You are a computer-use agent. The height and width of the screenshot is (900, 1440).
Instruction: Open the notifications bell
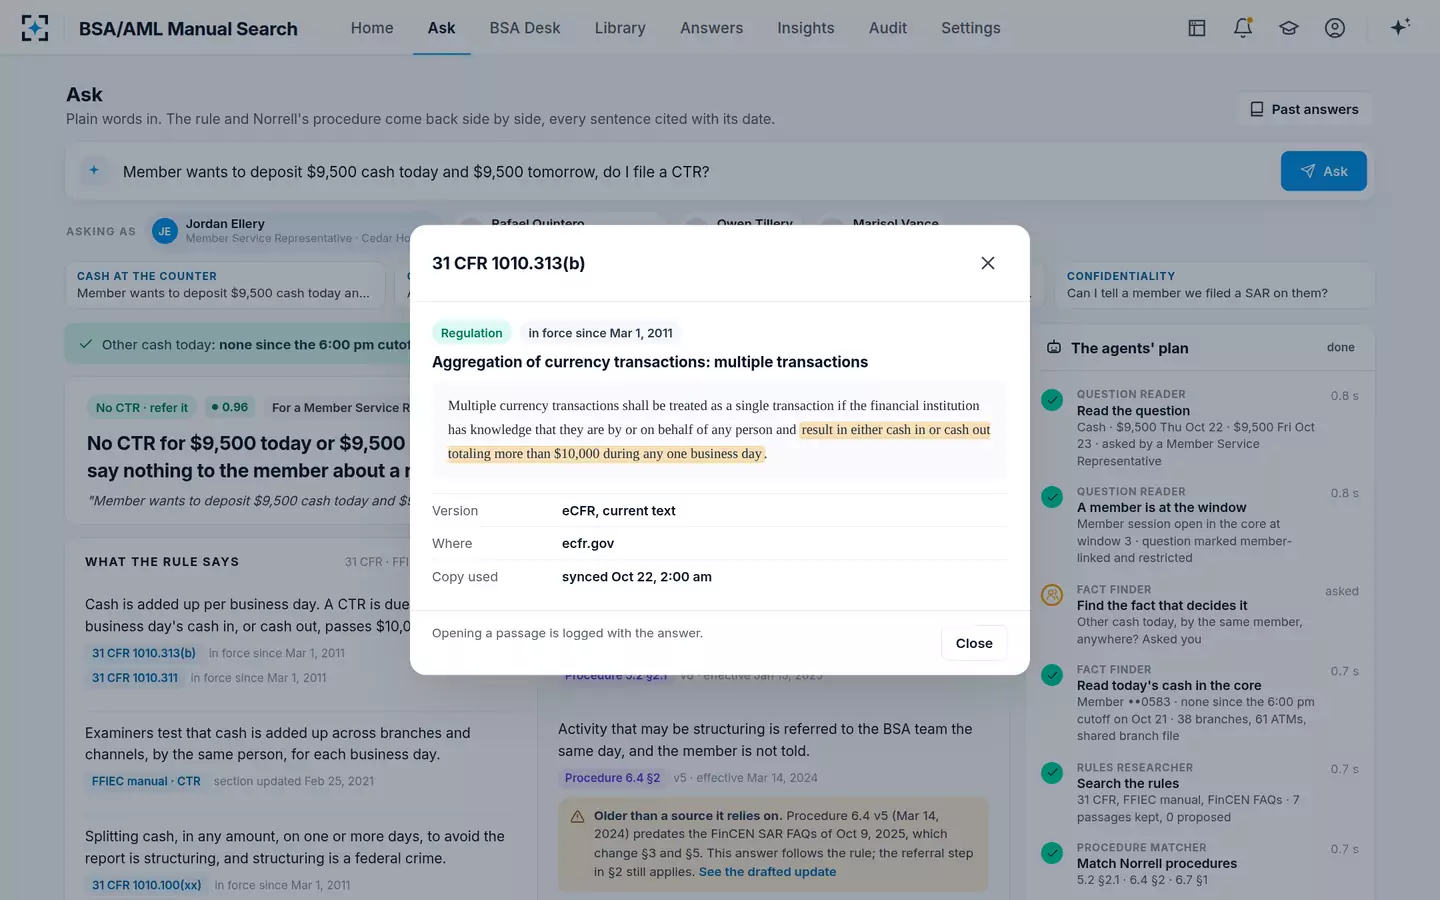(1243, 28)
